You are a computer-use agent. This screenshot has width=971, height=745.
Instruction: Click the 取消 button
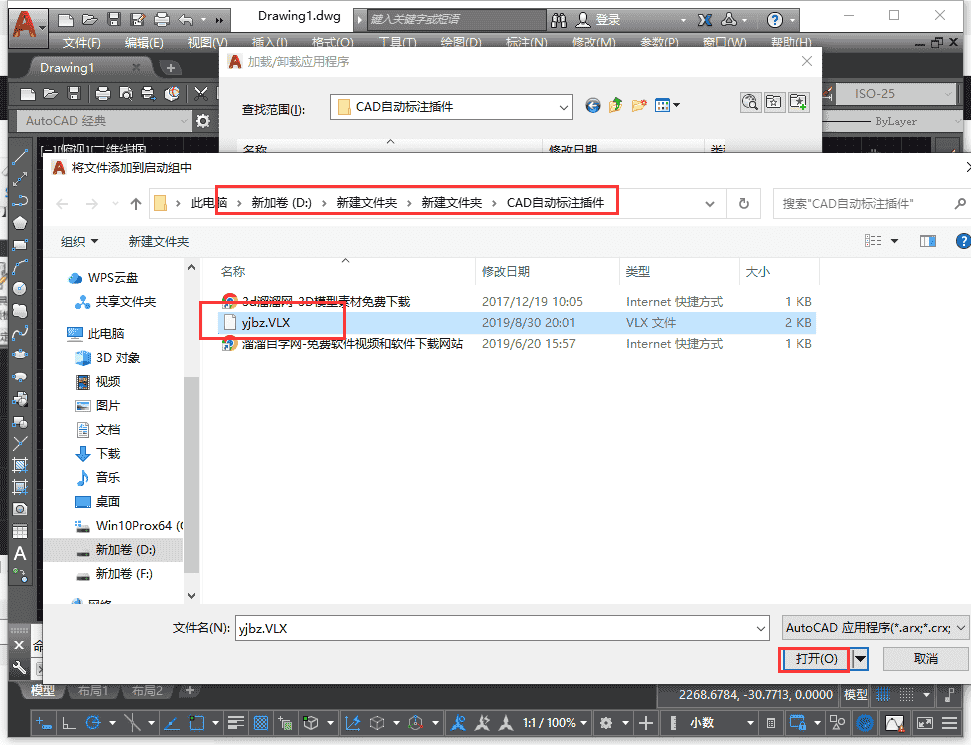click(x=926, y=659)
